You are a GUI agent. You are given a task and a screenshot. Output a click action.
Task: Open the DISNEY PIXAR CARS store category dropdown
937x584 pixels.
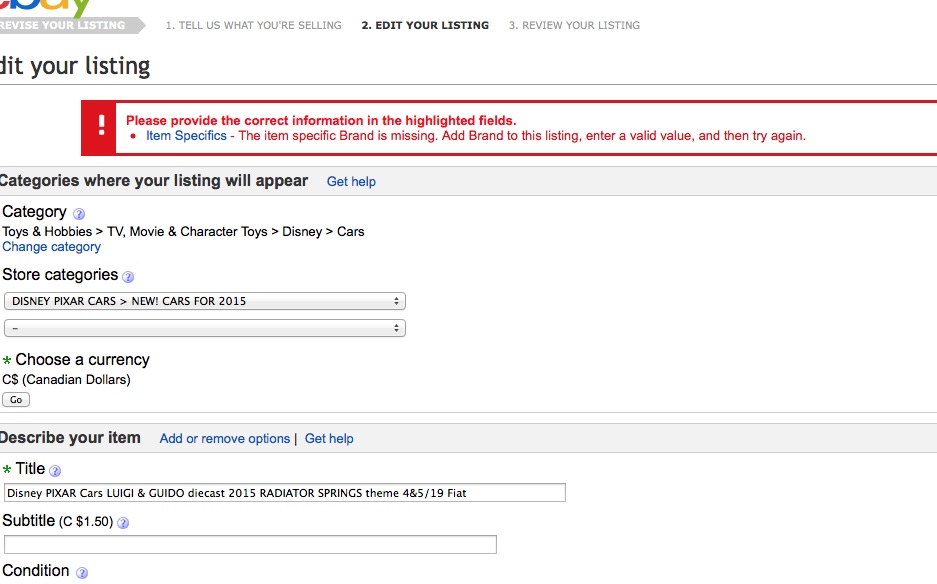[x=205, y=301]
